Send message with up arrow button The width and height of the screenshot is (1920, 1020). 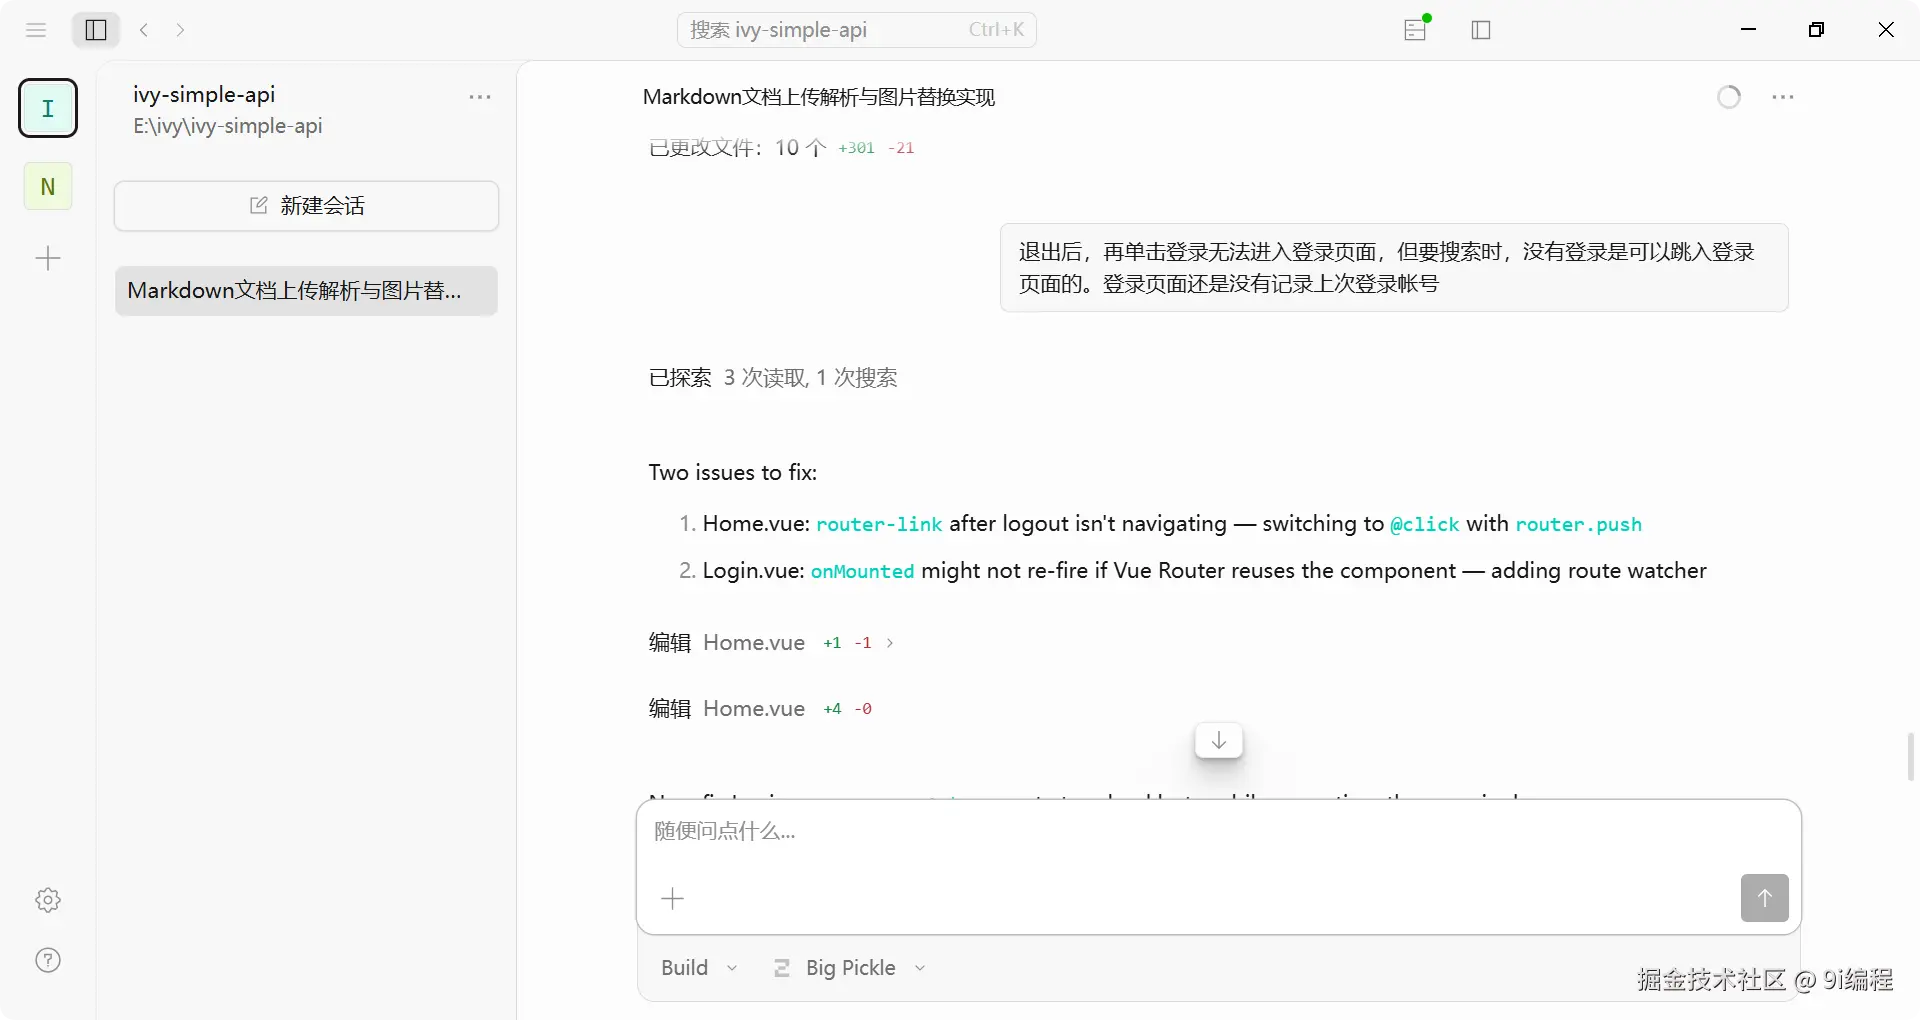click(1765, 898)
